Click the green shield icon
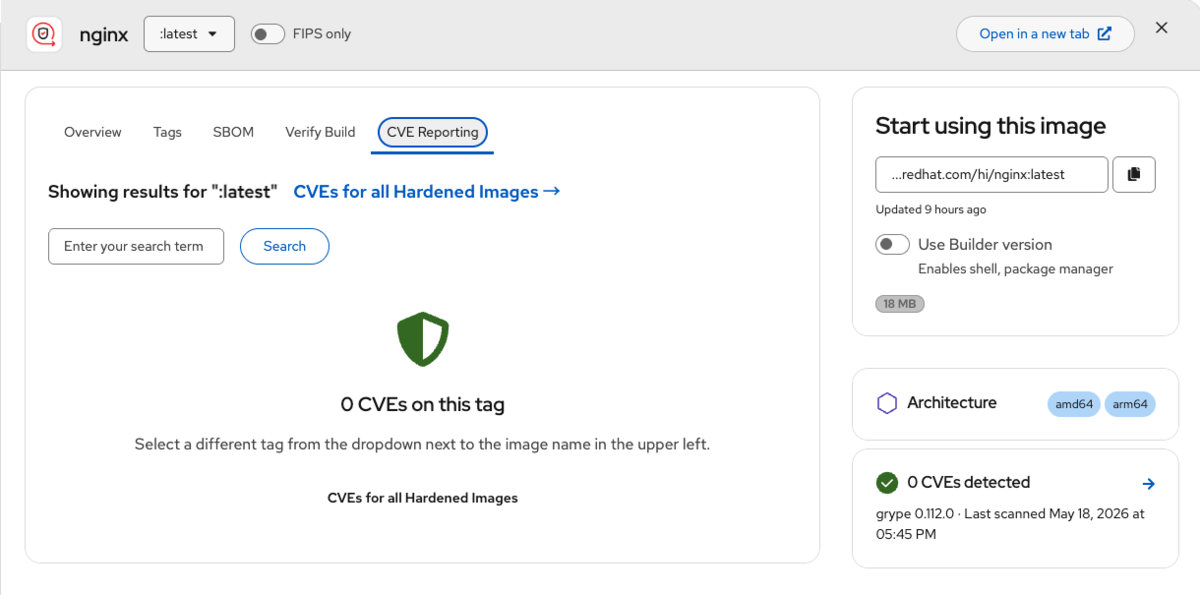Screen dimensions: 1200x595 (x=423, y=339)
